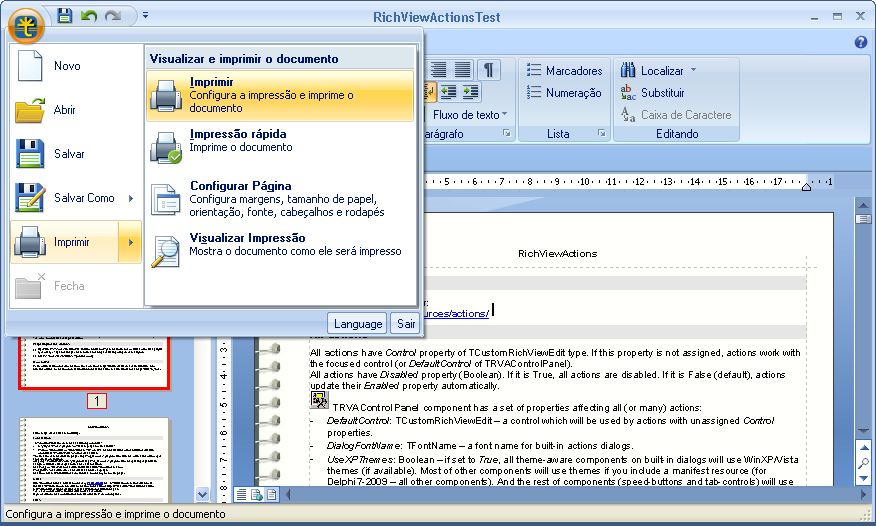Screen dimensions: 876x526
Task: Click the Undo arrow in quick access toolbar
Action: pos(89,16)
